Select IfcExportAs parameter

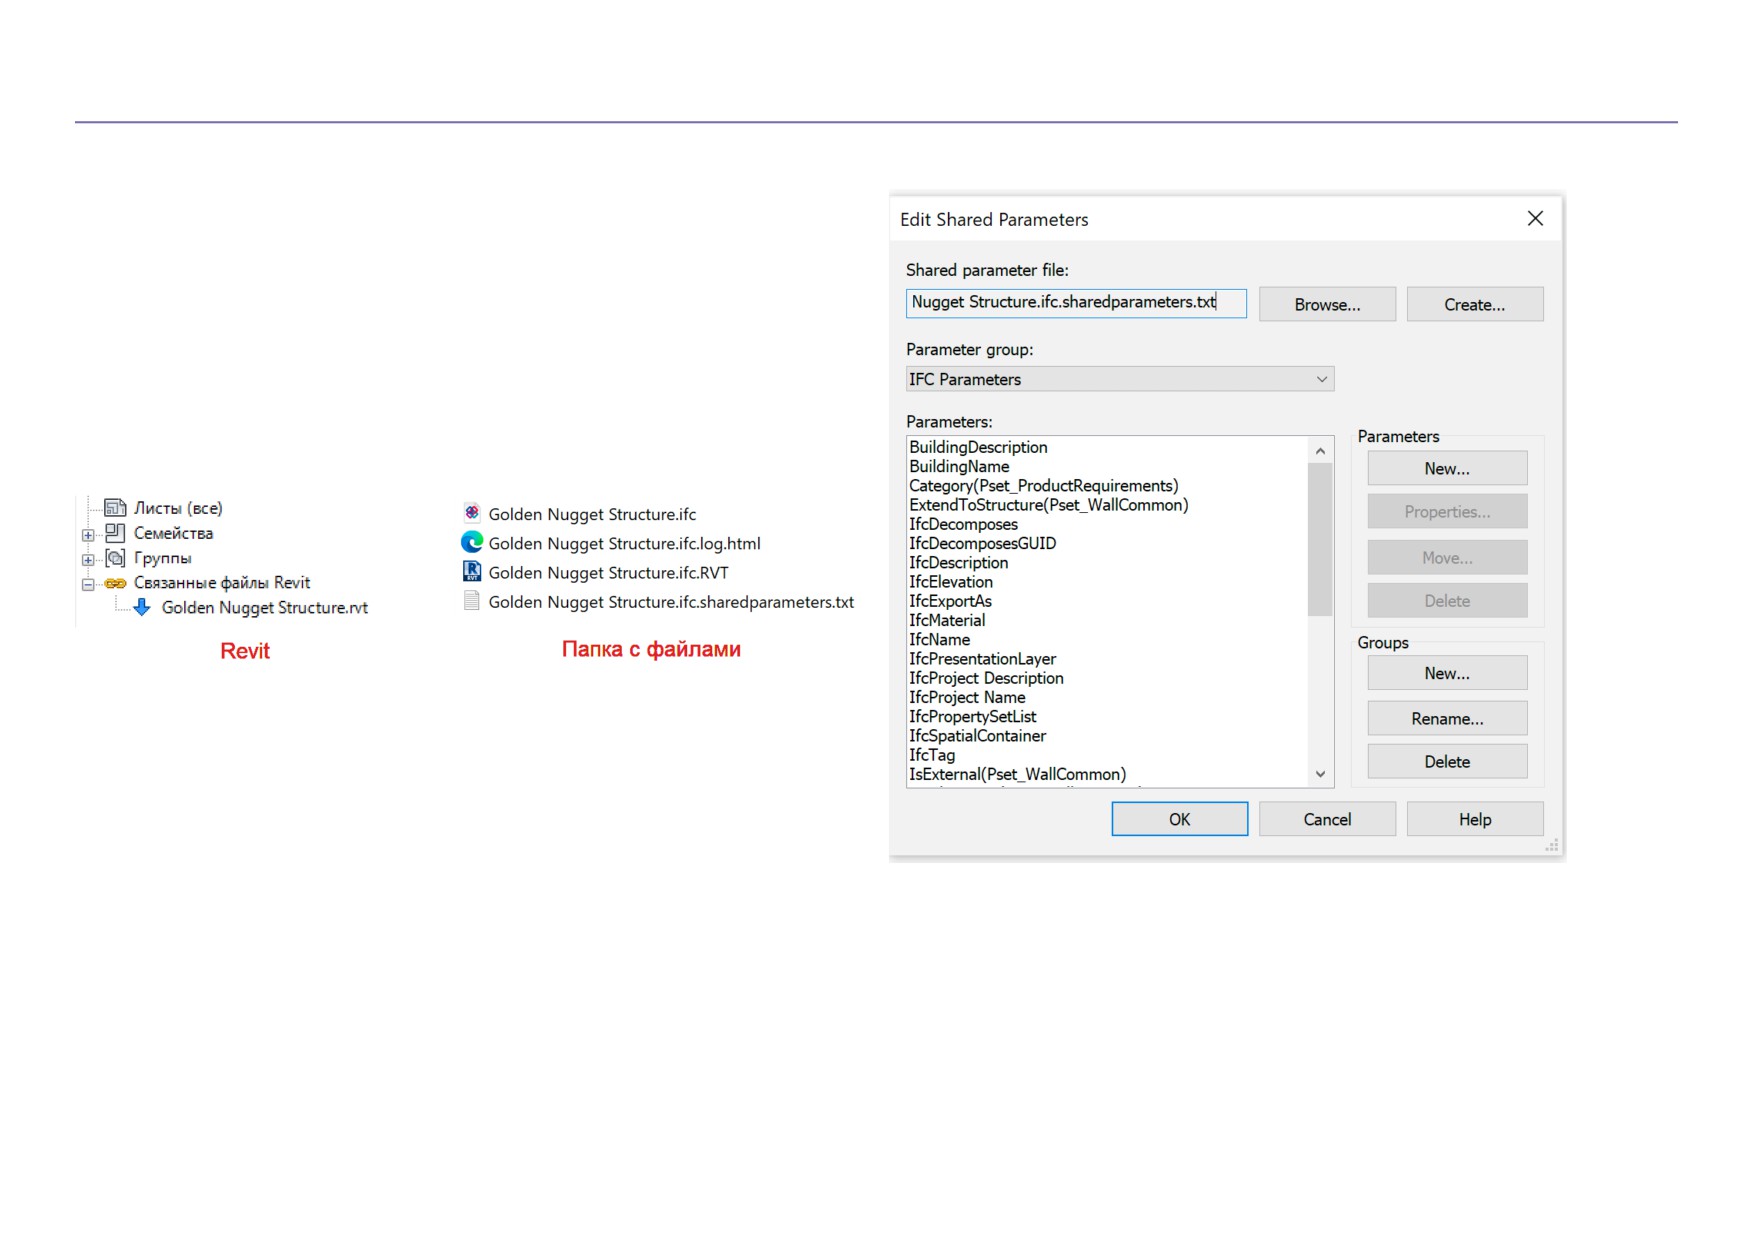pos(950,601)
